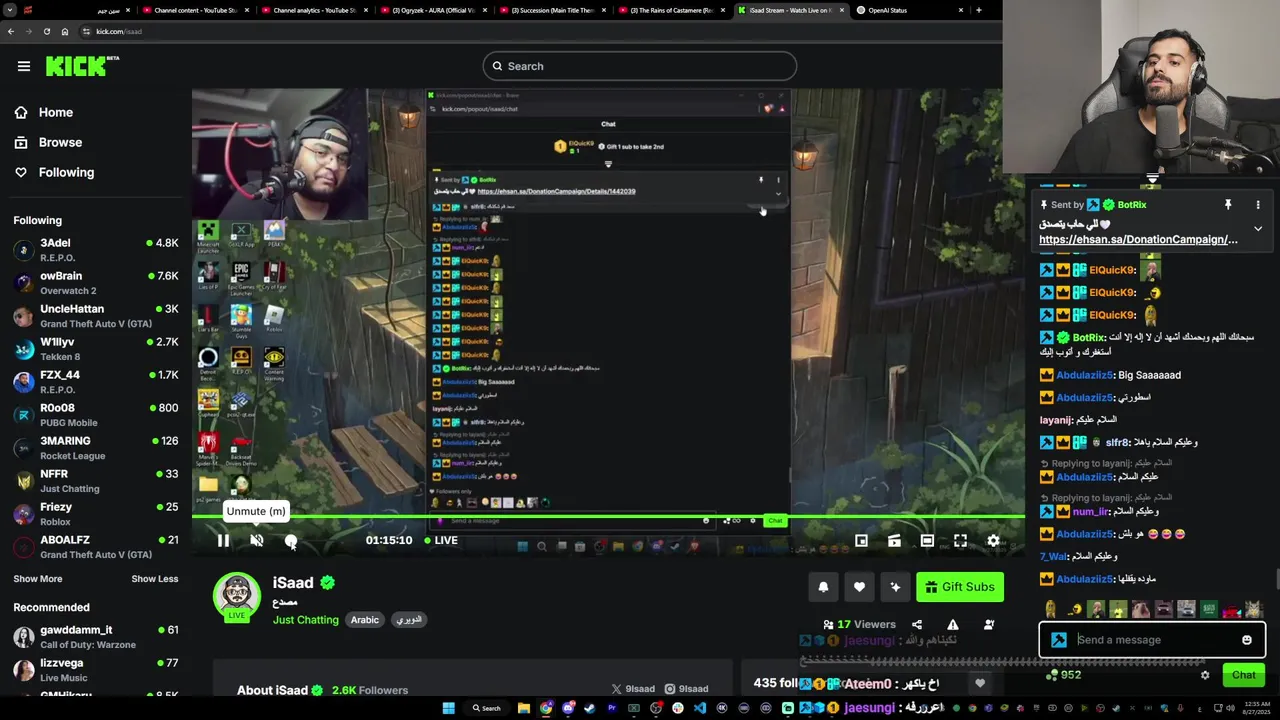1280x720 pixels.
Task: Follow iSaad with heart button
Action: click(x=859, y=587)
